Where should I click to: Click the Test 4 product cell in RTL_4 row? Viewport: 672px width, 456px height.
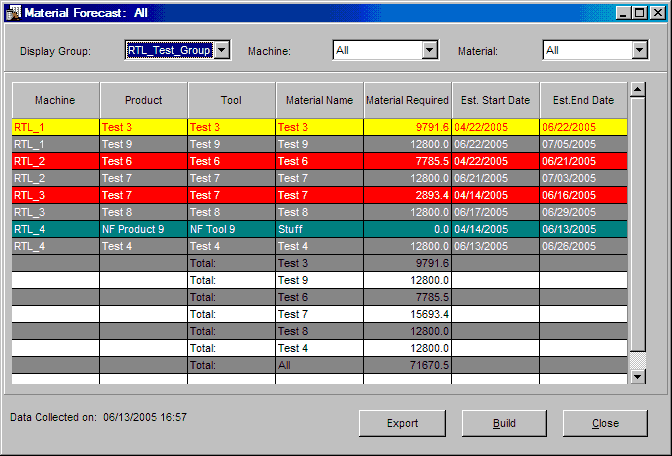click(x=144, y=246)
